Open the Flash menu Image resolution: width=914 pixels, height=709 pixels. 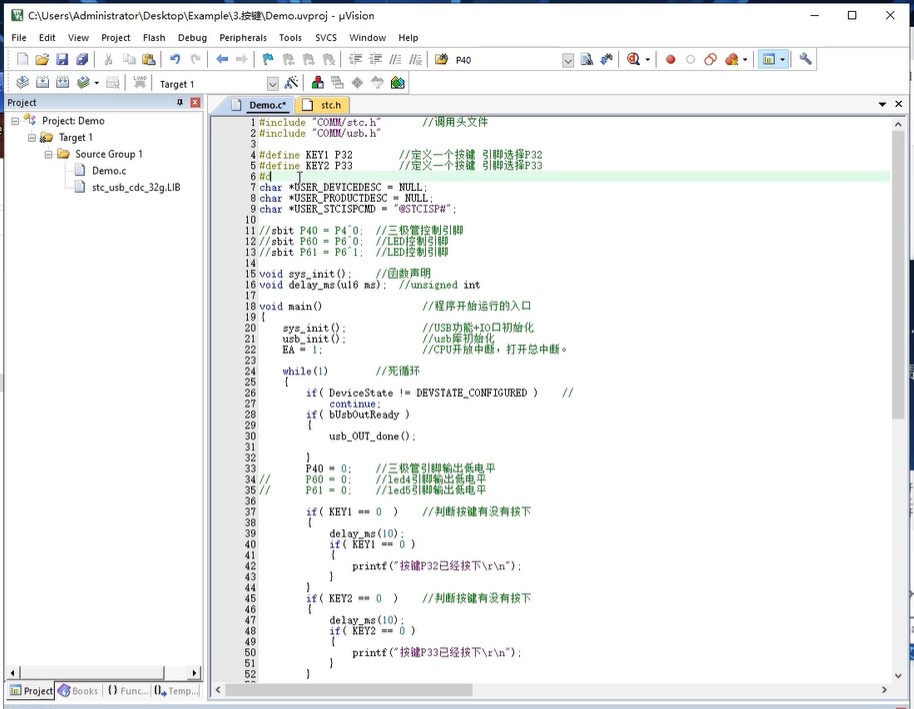154,37
